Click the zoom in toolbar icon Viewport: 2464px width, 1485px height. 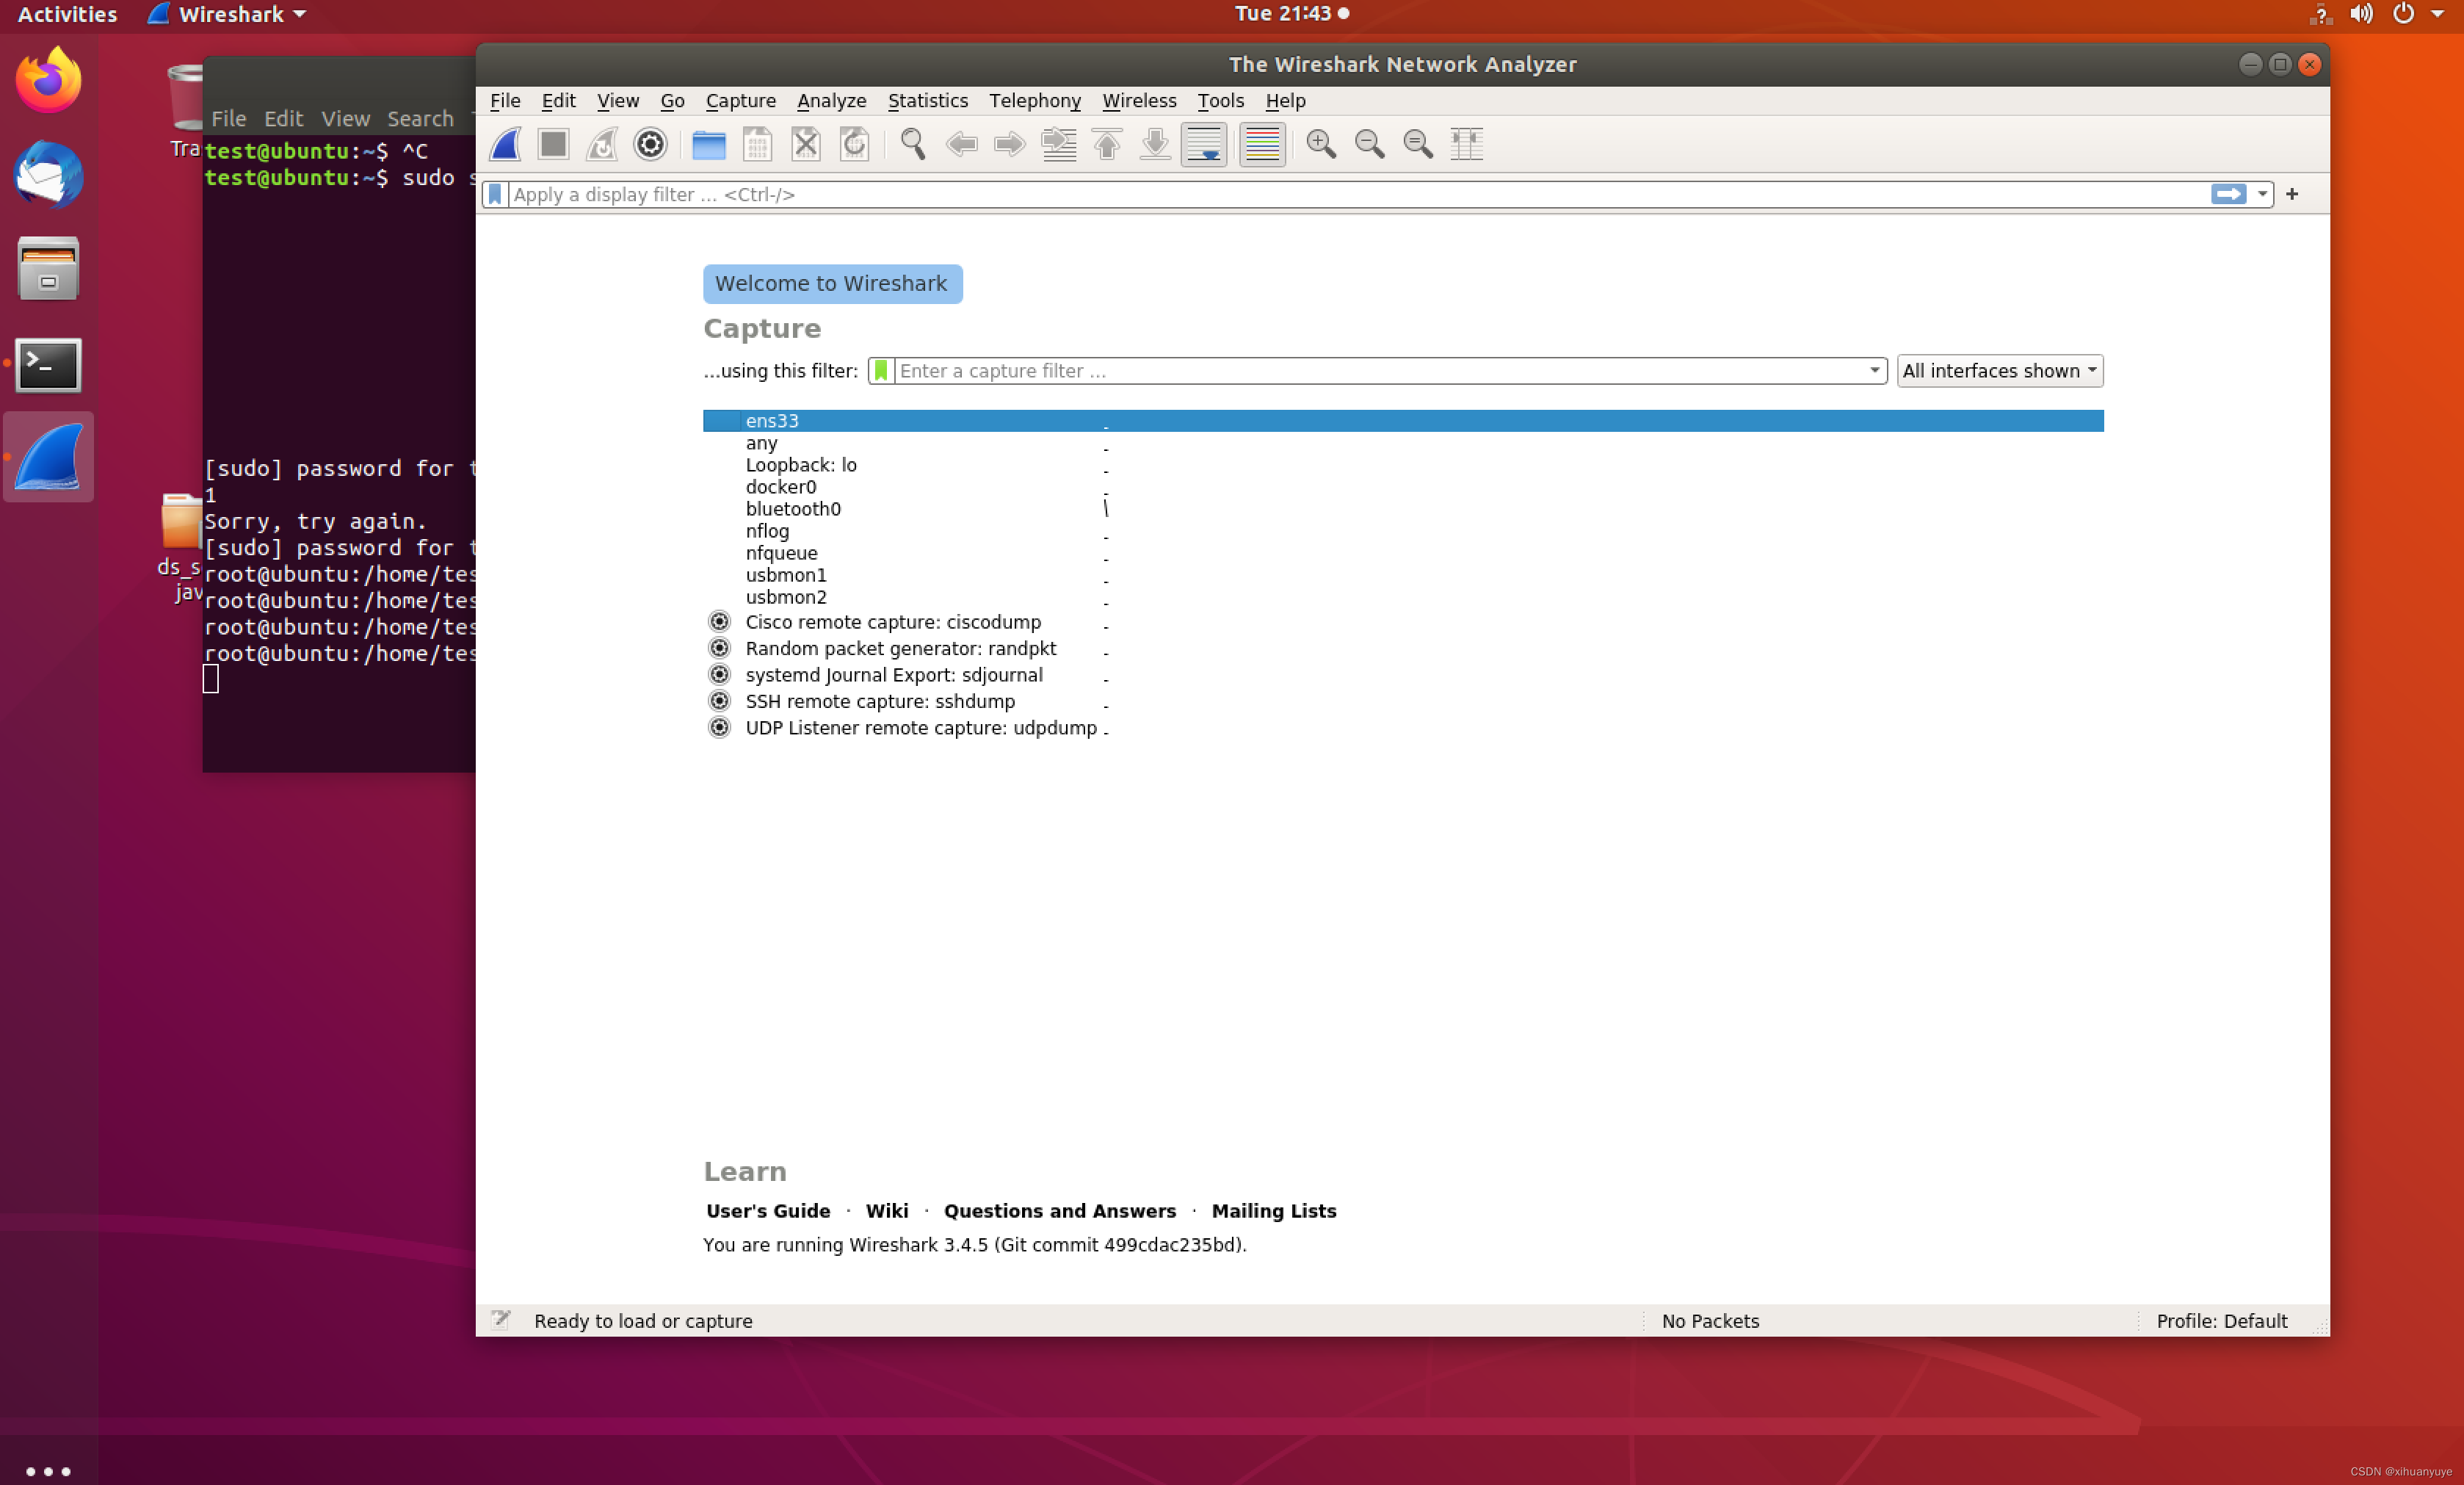click(x=1320, y=145)
